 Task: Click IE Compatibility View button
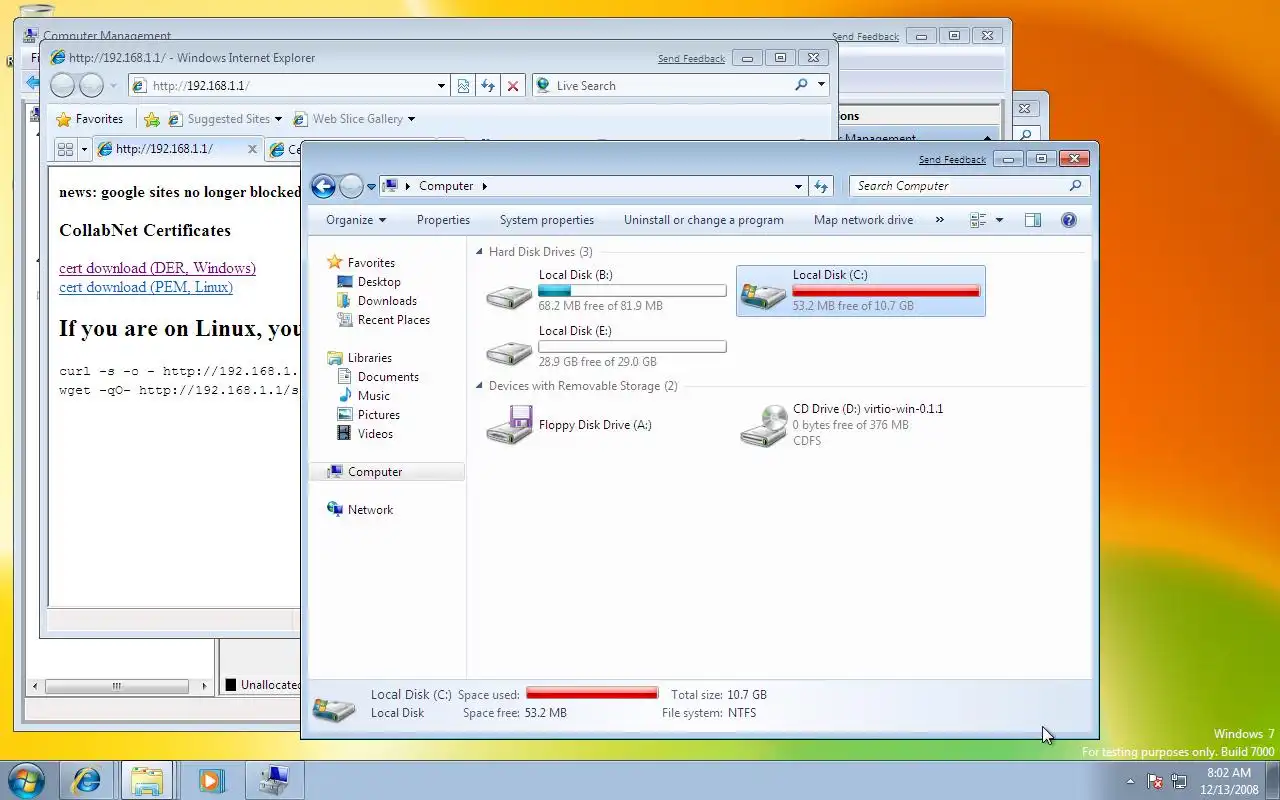[x=463, y=86]
